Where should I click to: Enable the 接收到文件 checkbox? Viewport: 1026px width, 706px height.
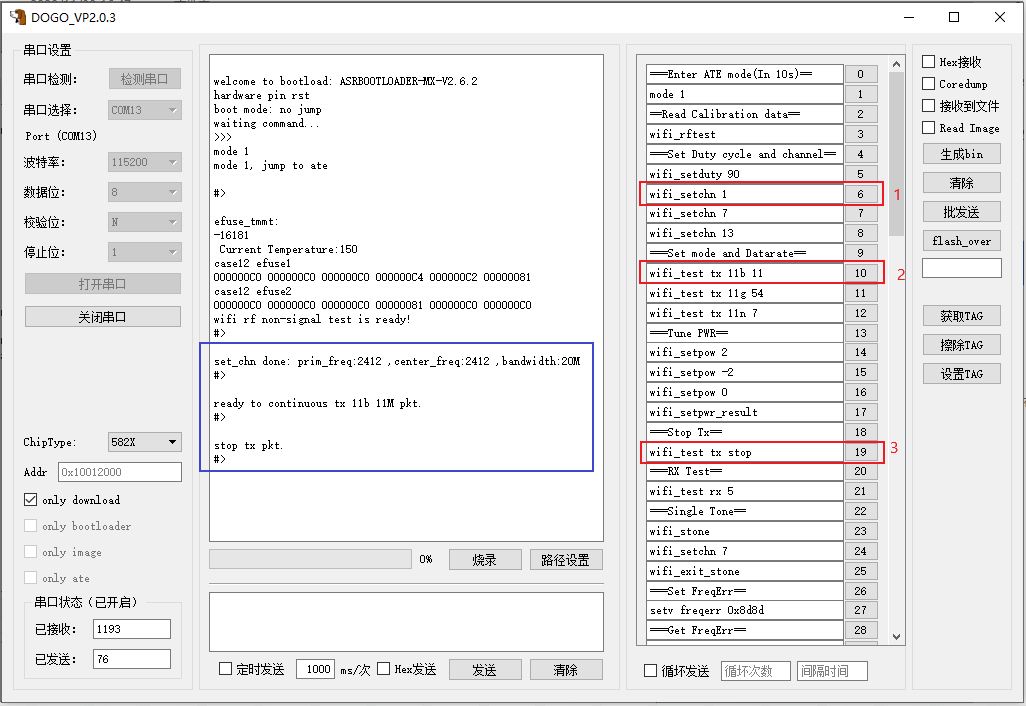coord(928,105)
